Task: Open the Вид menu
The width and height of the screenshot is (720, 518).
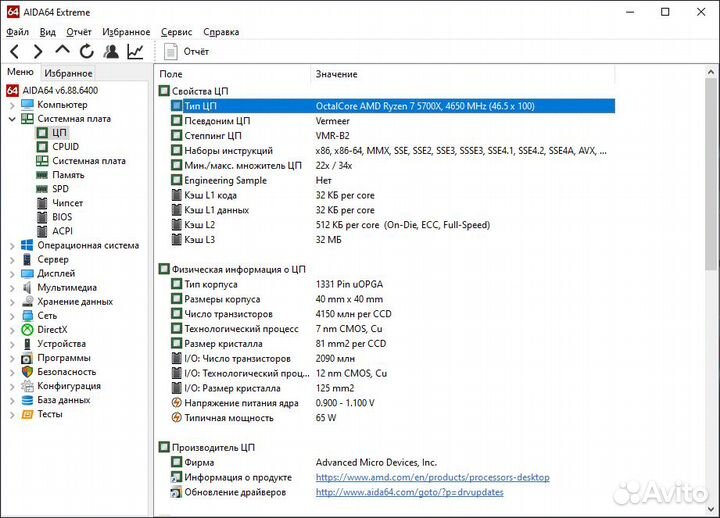Action: click(x=47, y=32)
